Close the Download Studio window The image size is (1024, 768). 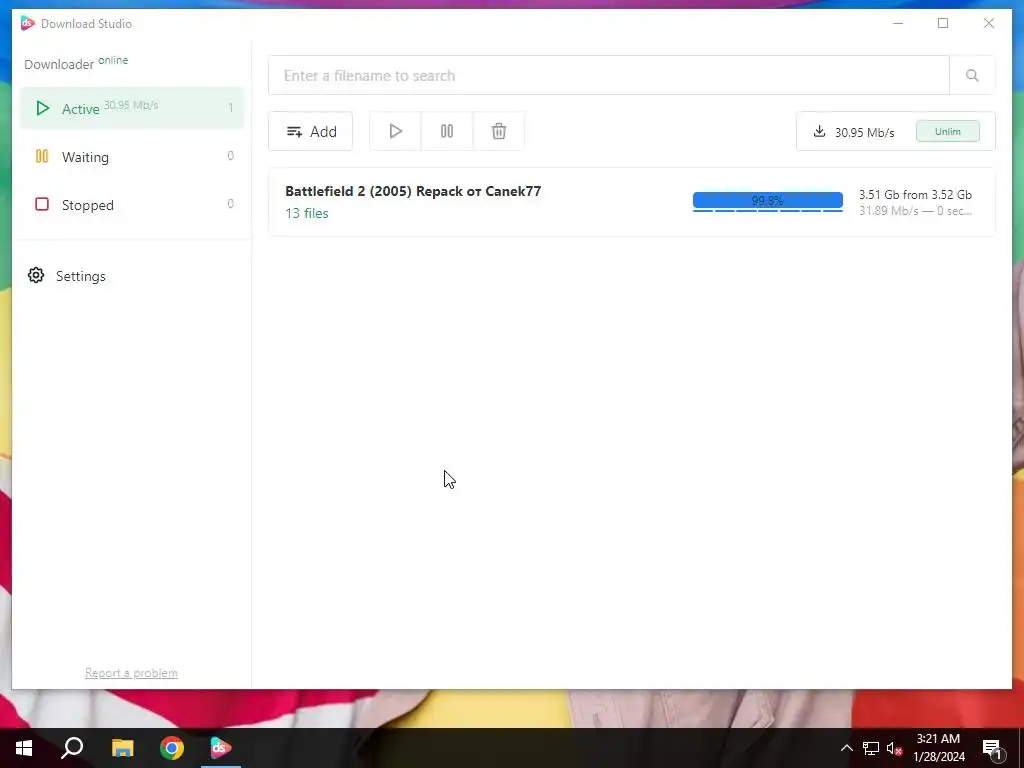989,24
